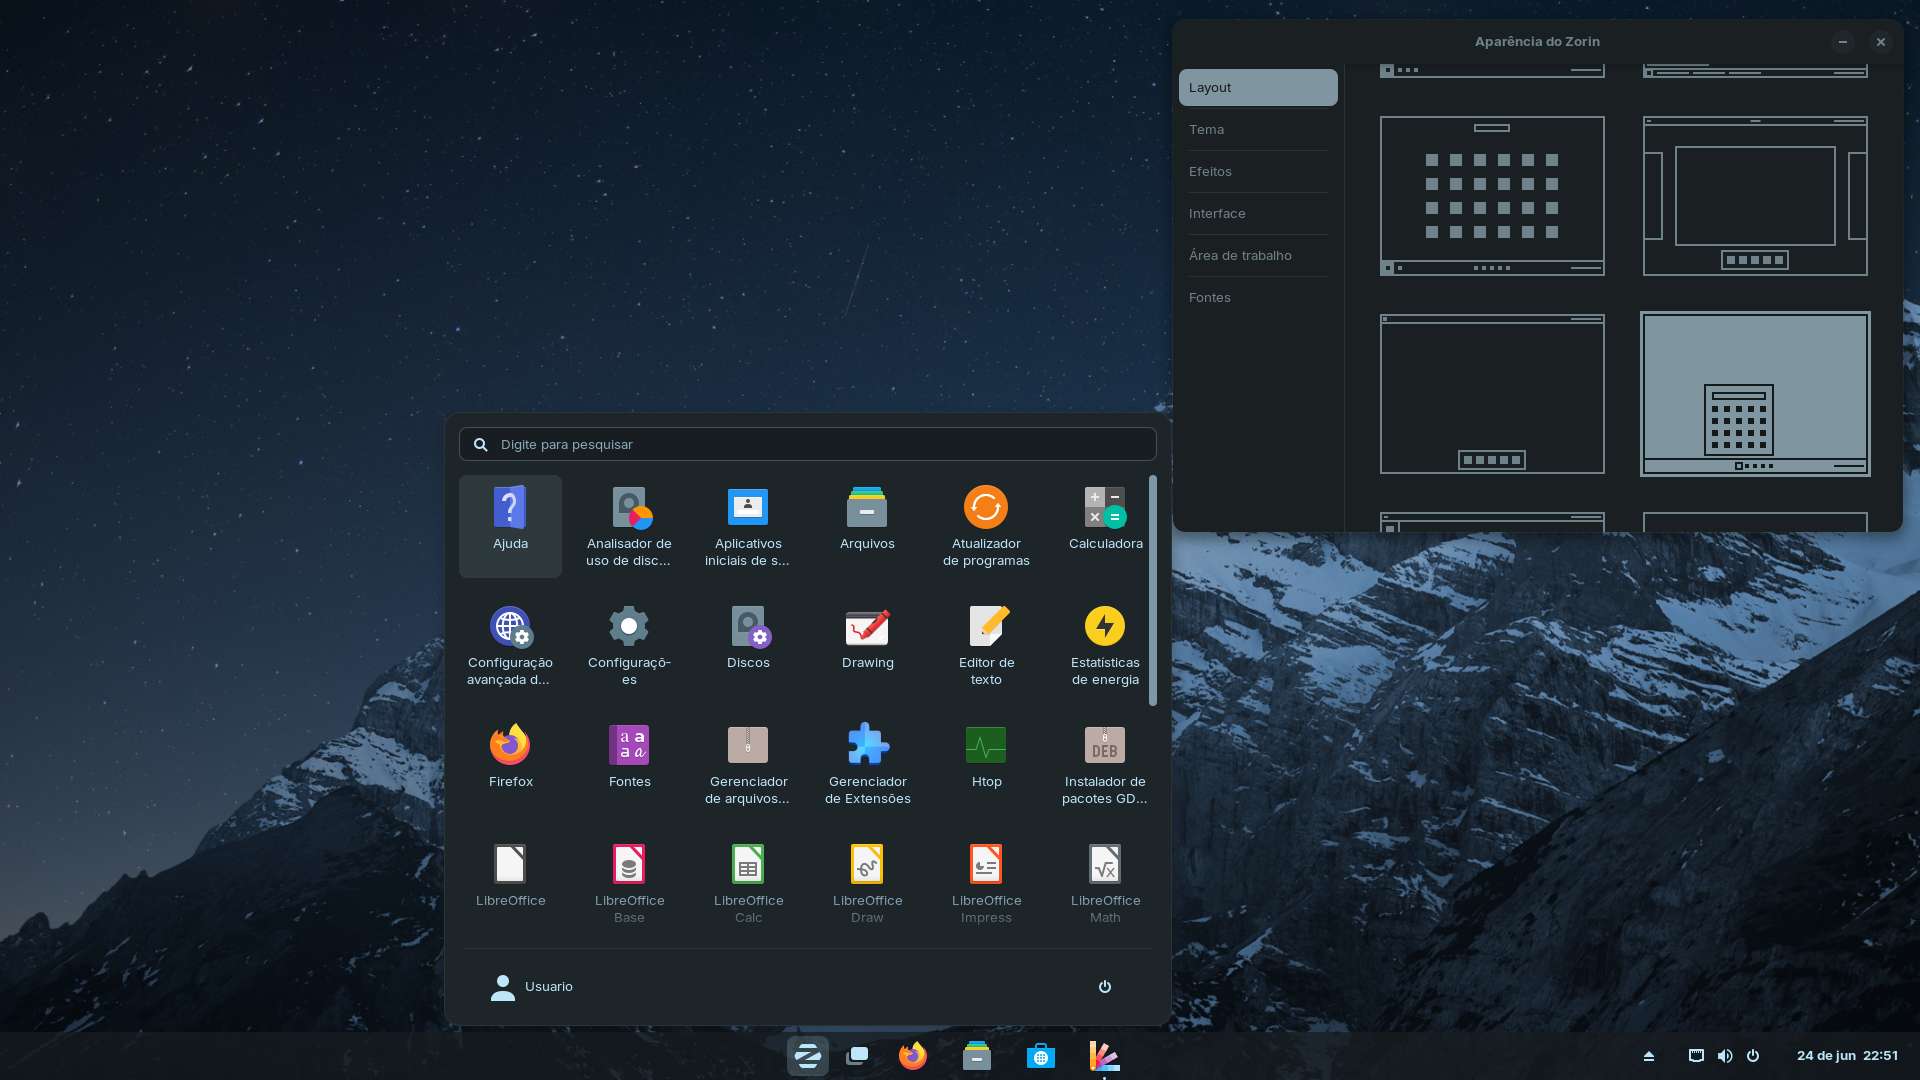Open Configurações settings app
The width and height of the screenshot is (1920, 1080).
629,645
